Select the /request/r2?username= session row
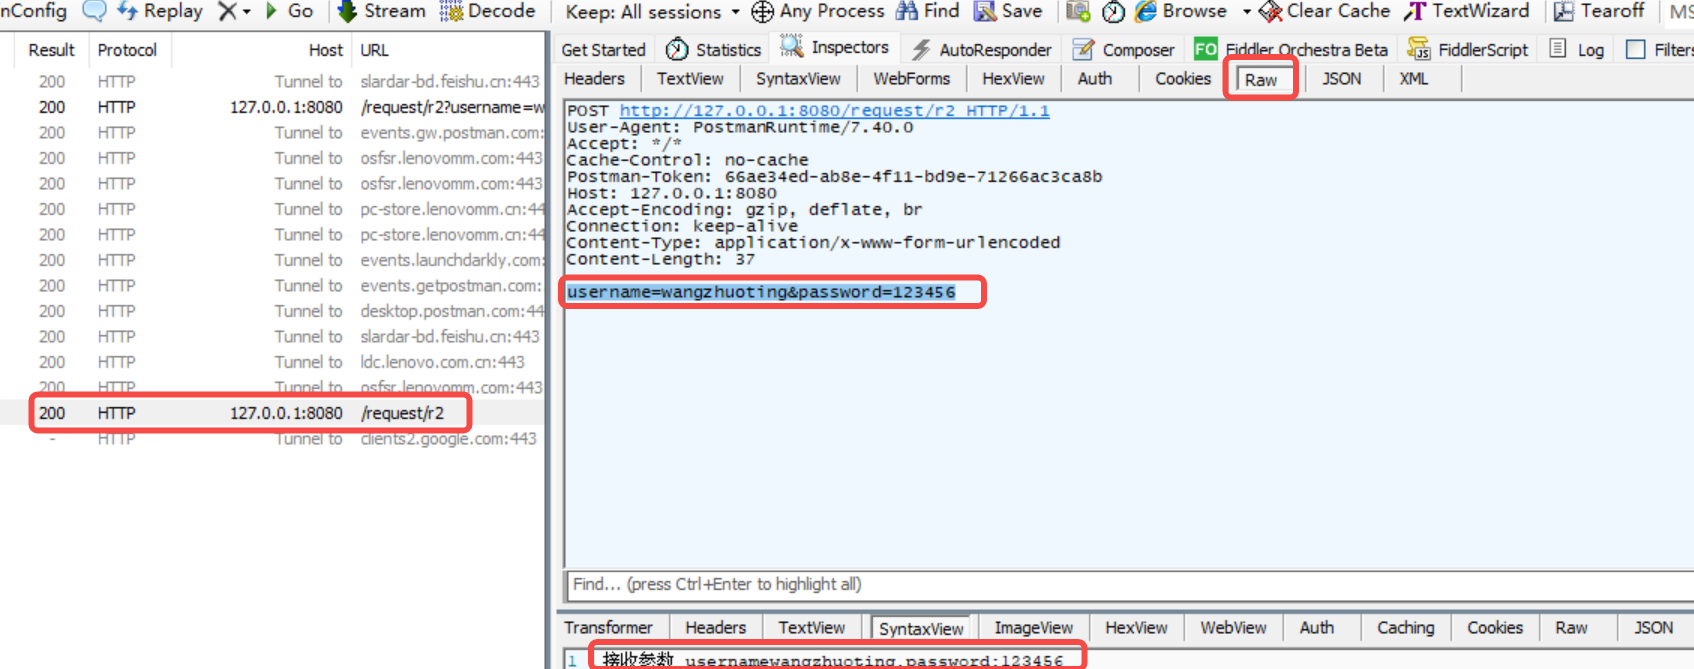The height and width of the screenshot is (669, 1694). pos(273,107)
